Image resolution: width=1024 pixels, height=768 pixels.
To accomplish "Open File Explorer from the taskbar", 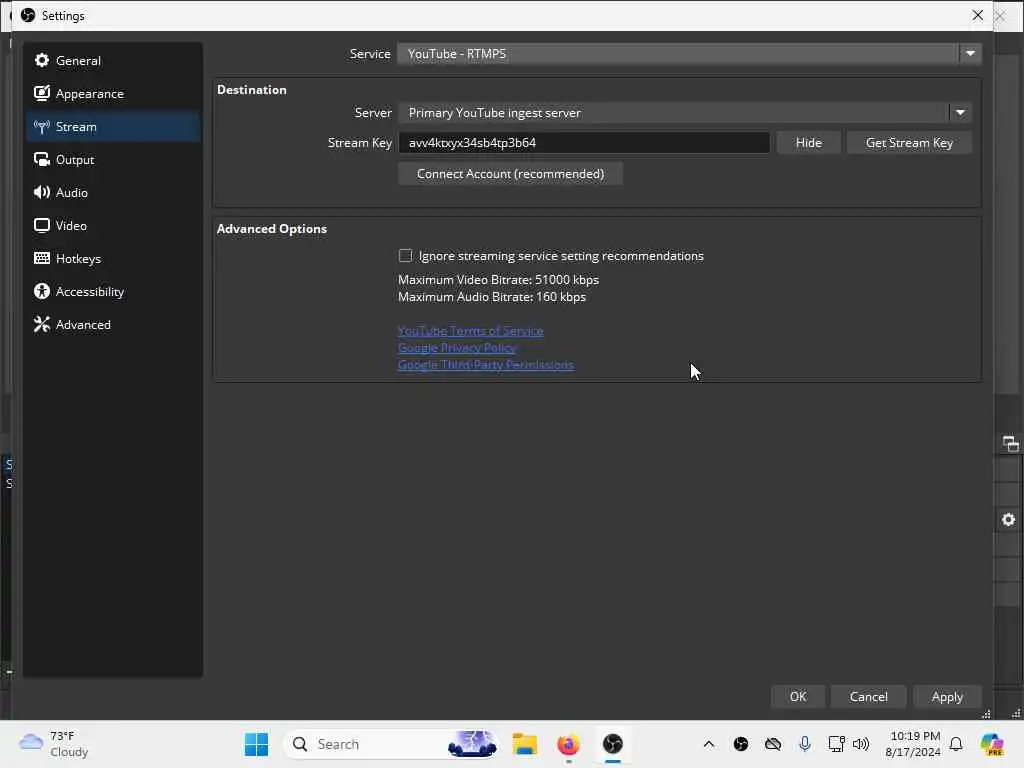I will tap(524, 744).
